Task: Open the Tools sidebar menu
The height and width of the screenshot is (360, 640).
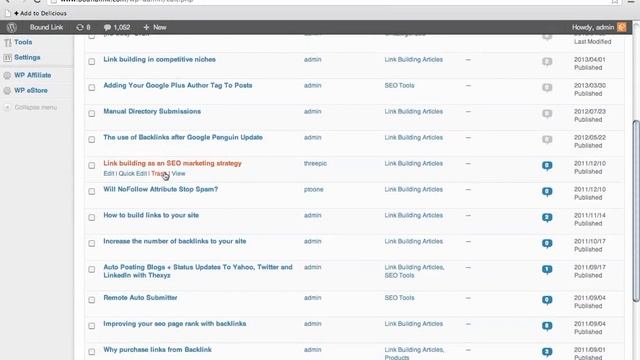Action: [x=23, y=42]
